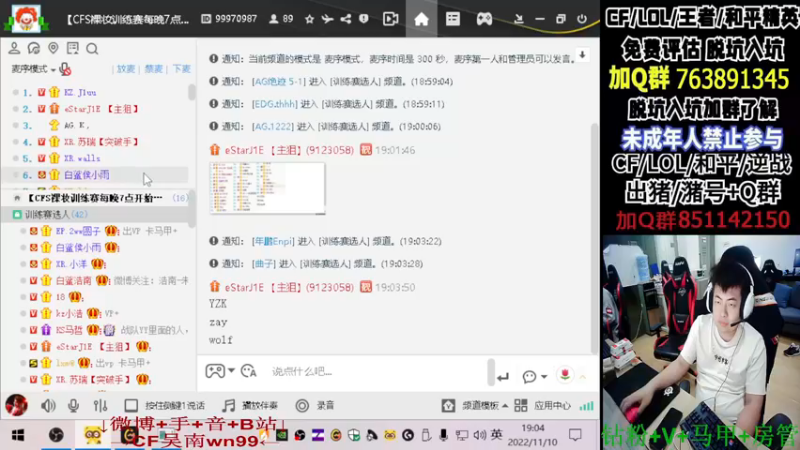Screen dimensions: 800x450
Task: Click the 下麦 link
Action: click(x=181, y=69)
